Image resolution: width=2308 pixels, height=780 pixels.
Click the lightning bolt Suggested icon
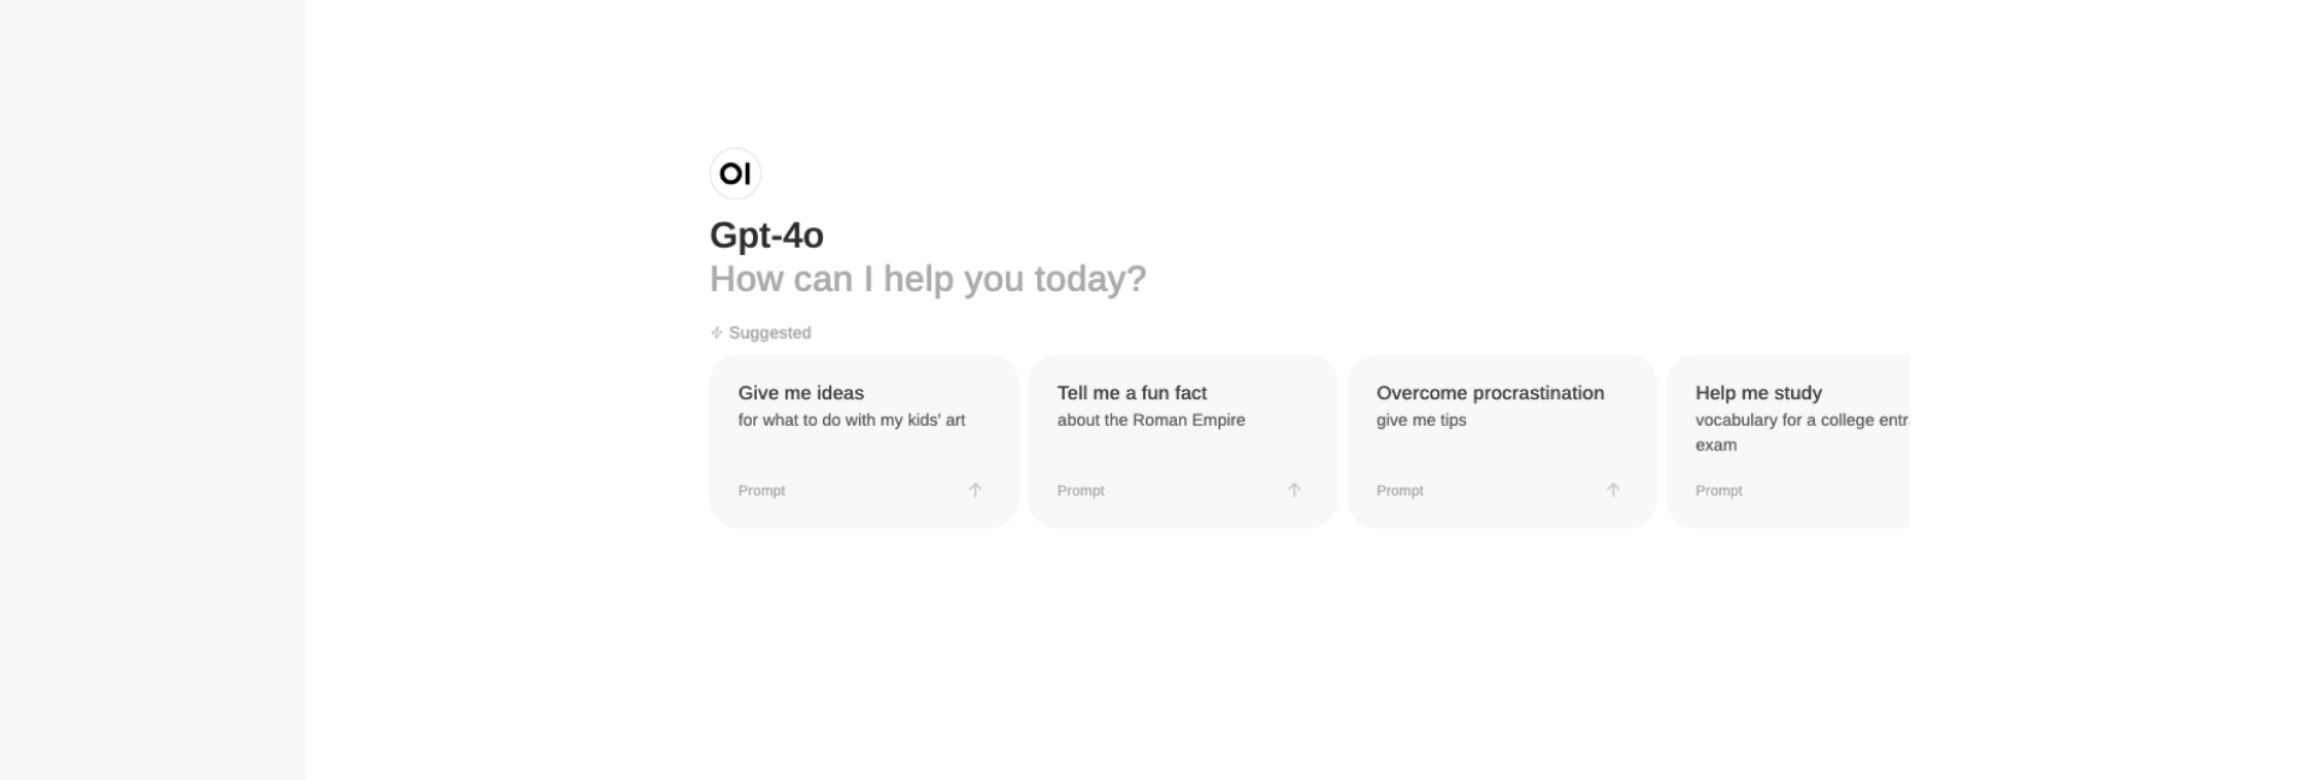point(716,333)
